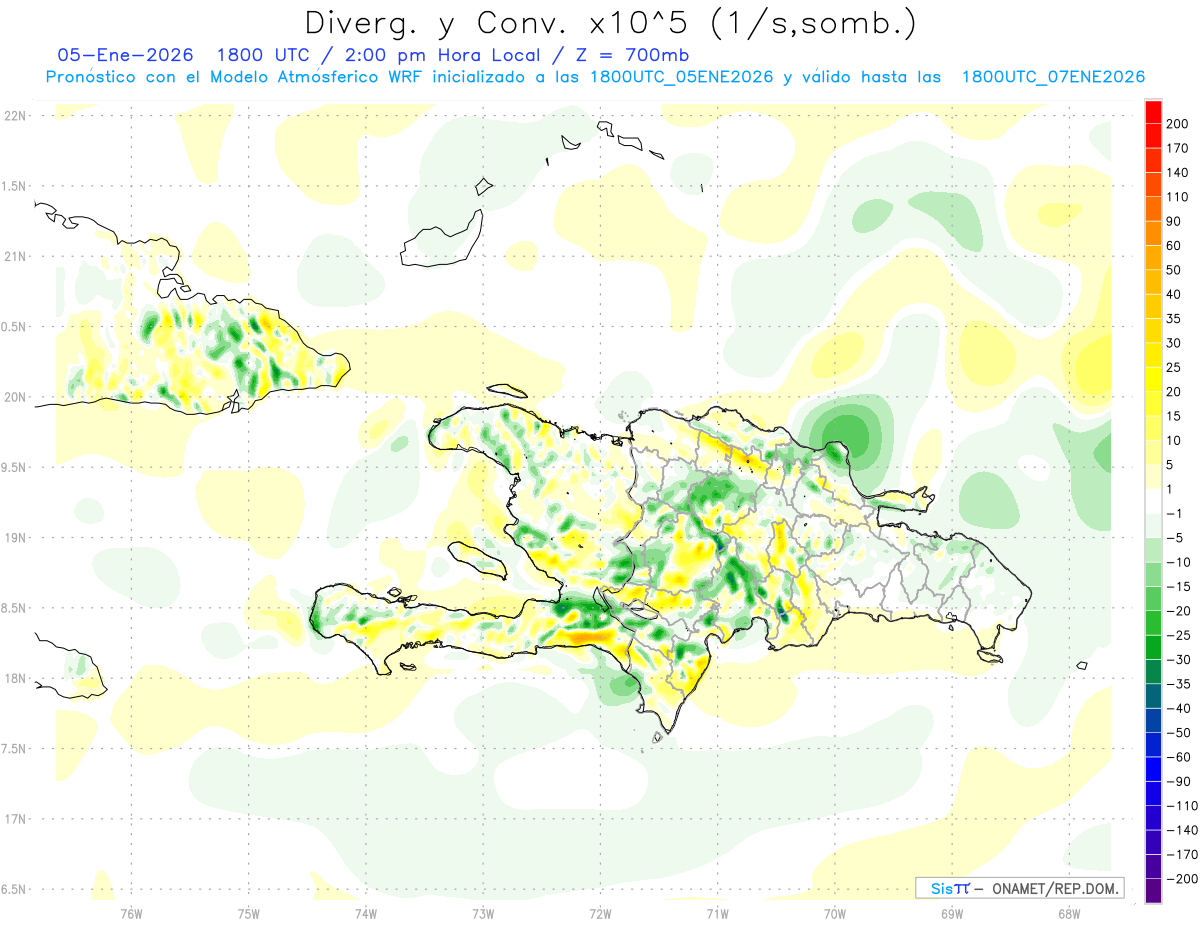Click colorbar value label '90'

point(1174,222)
